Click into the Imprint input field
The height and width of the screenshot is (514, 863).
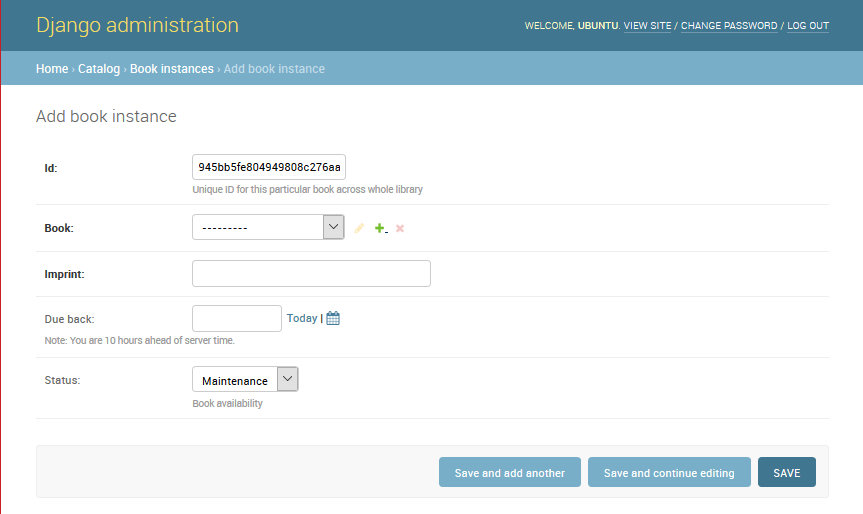[x=311, y=273]
